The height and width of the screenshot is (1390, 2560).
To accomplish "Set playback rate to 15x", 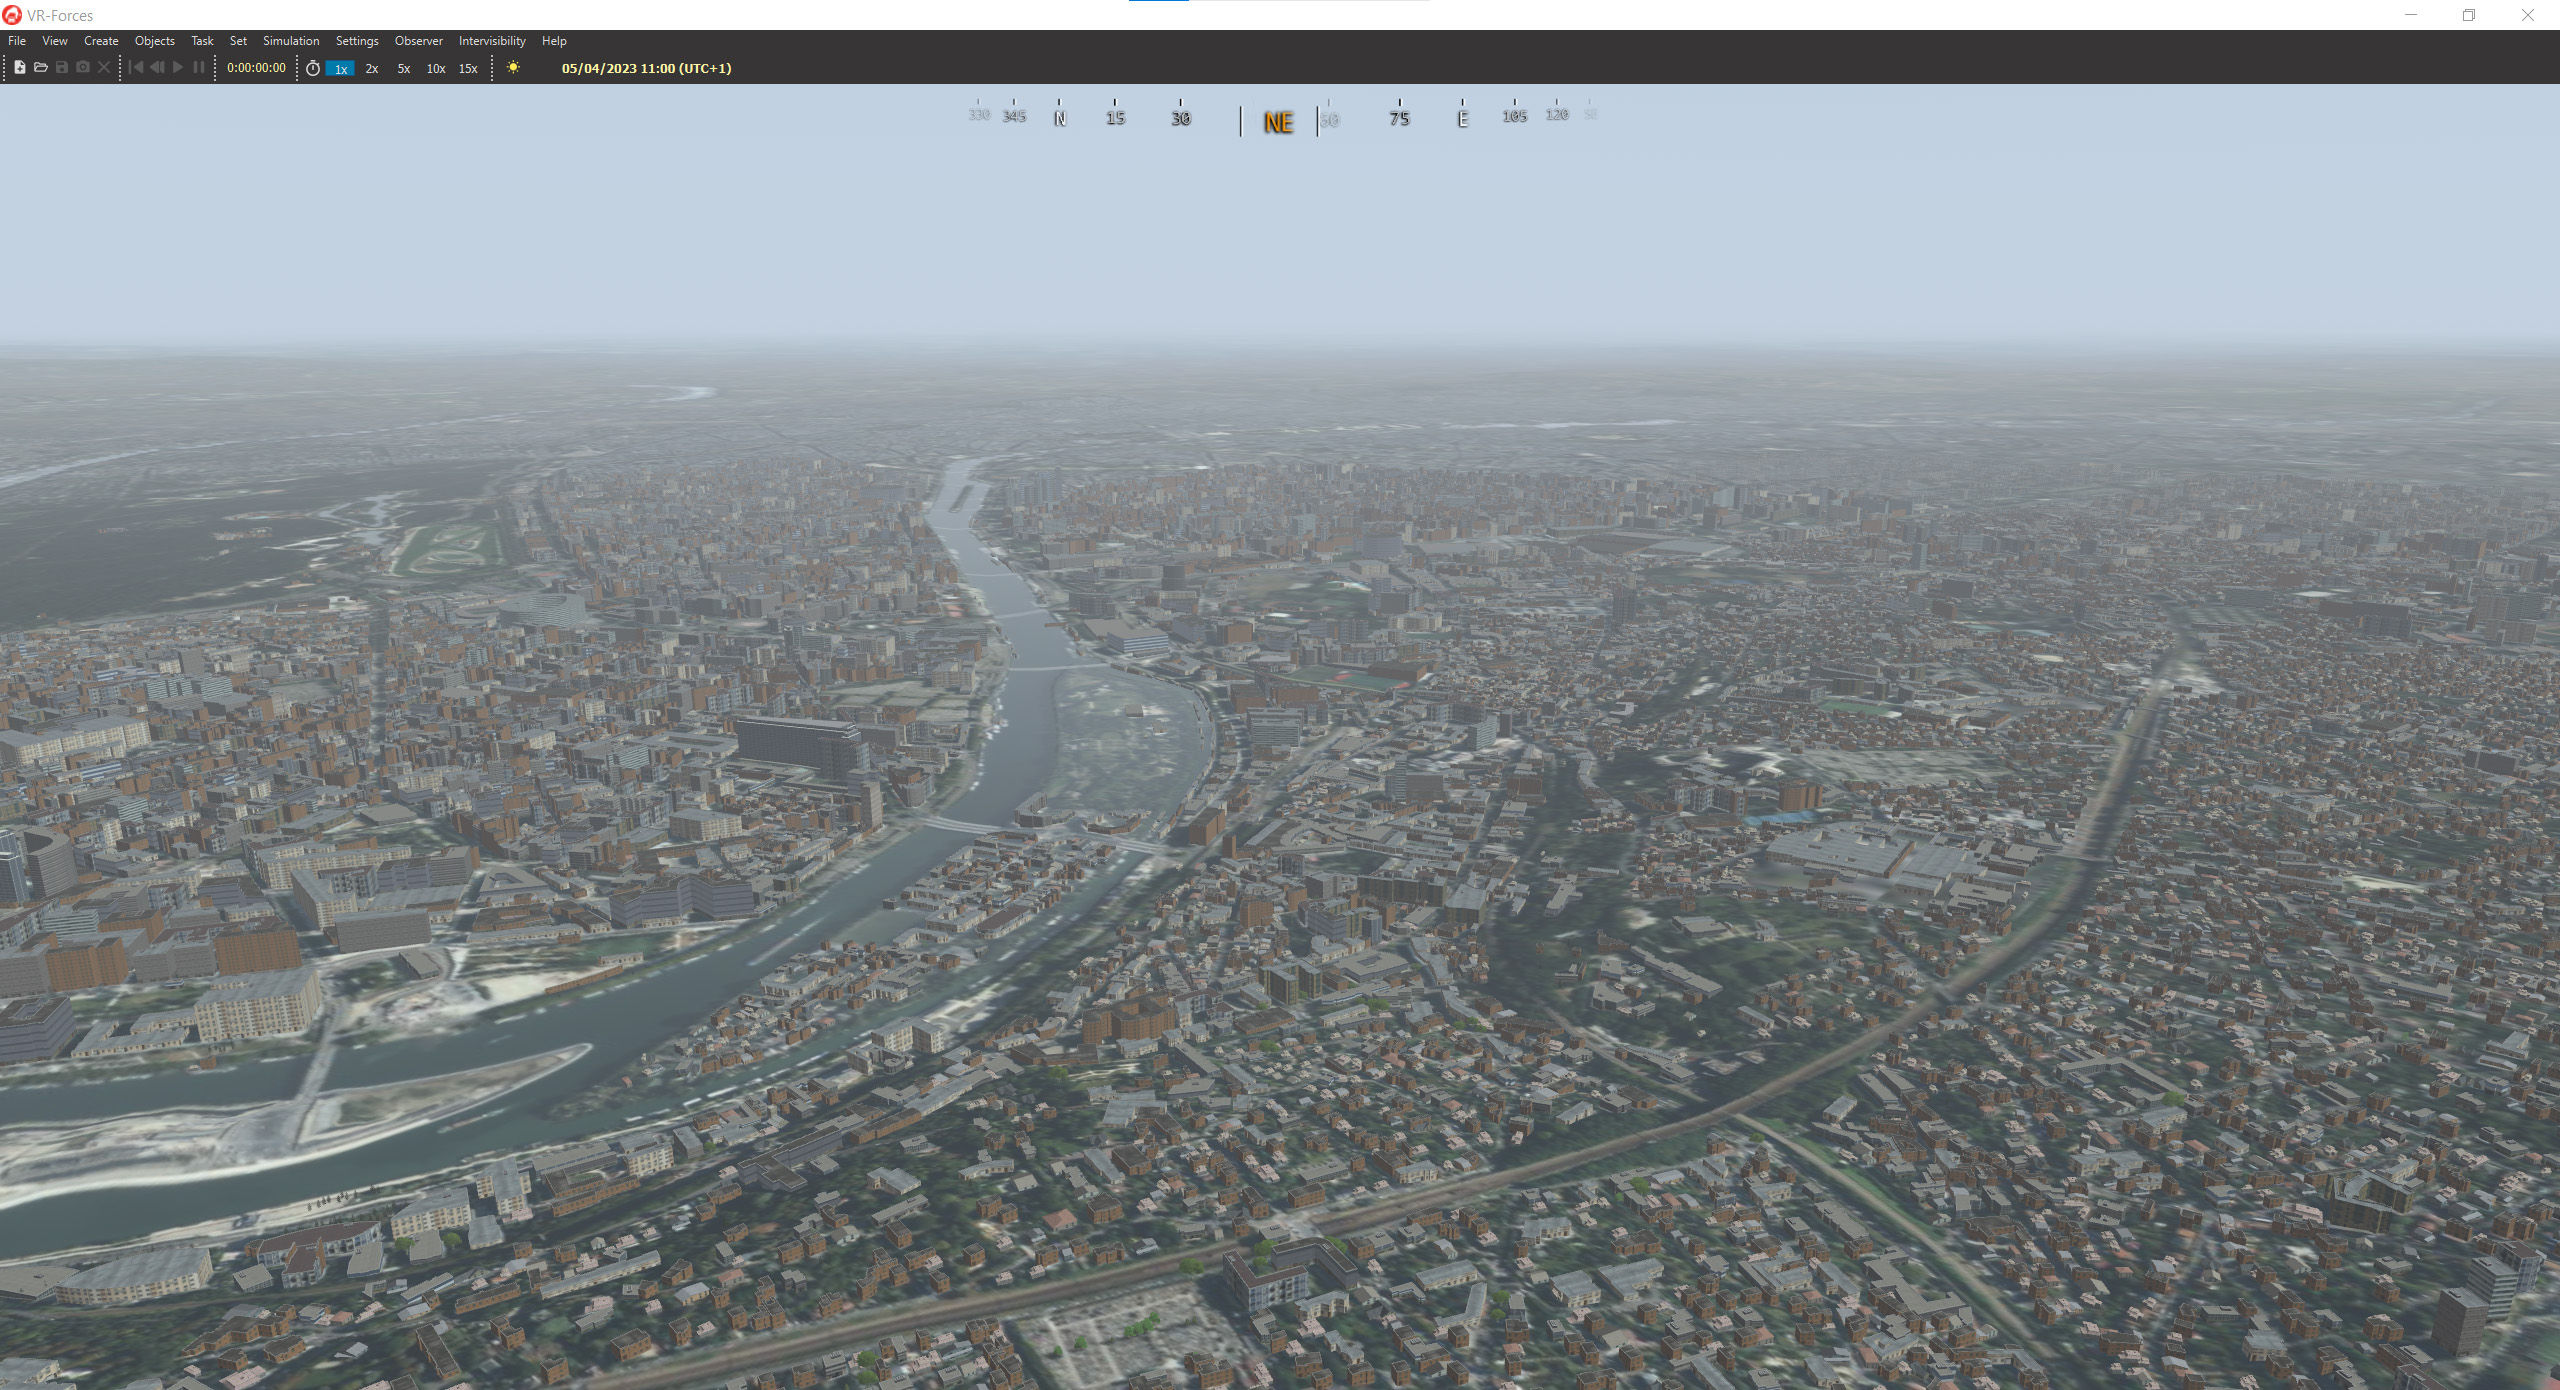I will (x=466, y=68).
